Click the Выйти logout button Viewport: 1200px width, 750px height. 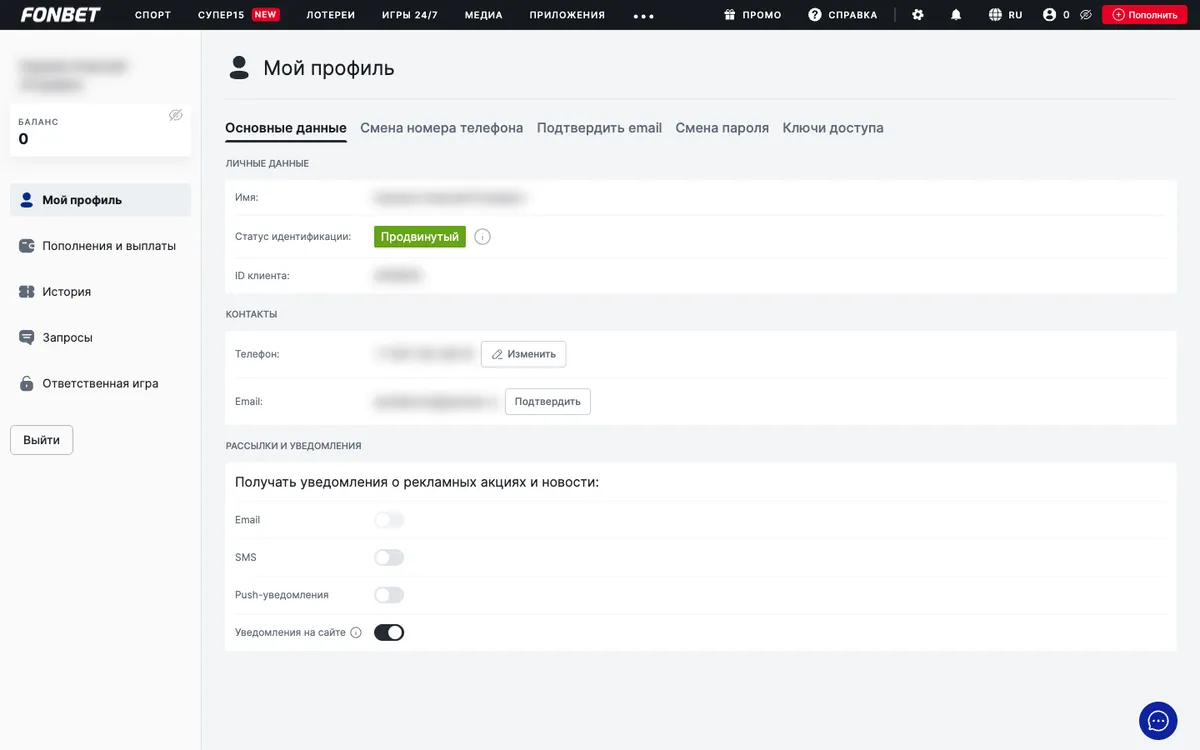(x=42, y=440)
